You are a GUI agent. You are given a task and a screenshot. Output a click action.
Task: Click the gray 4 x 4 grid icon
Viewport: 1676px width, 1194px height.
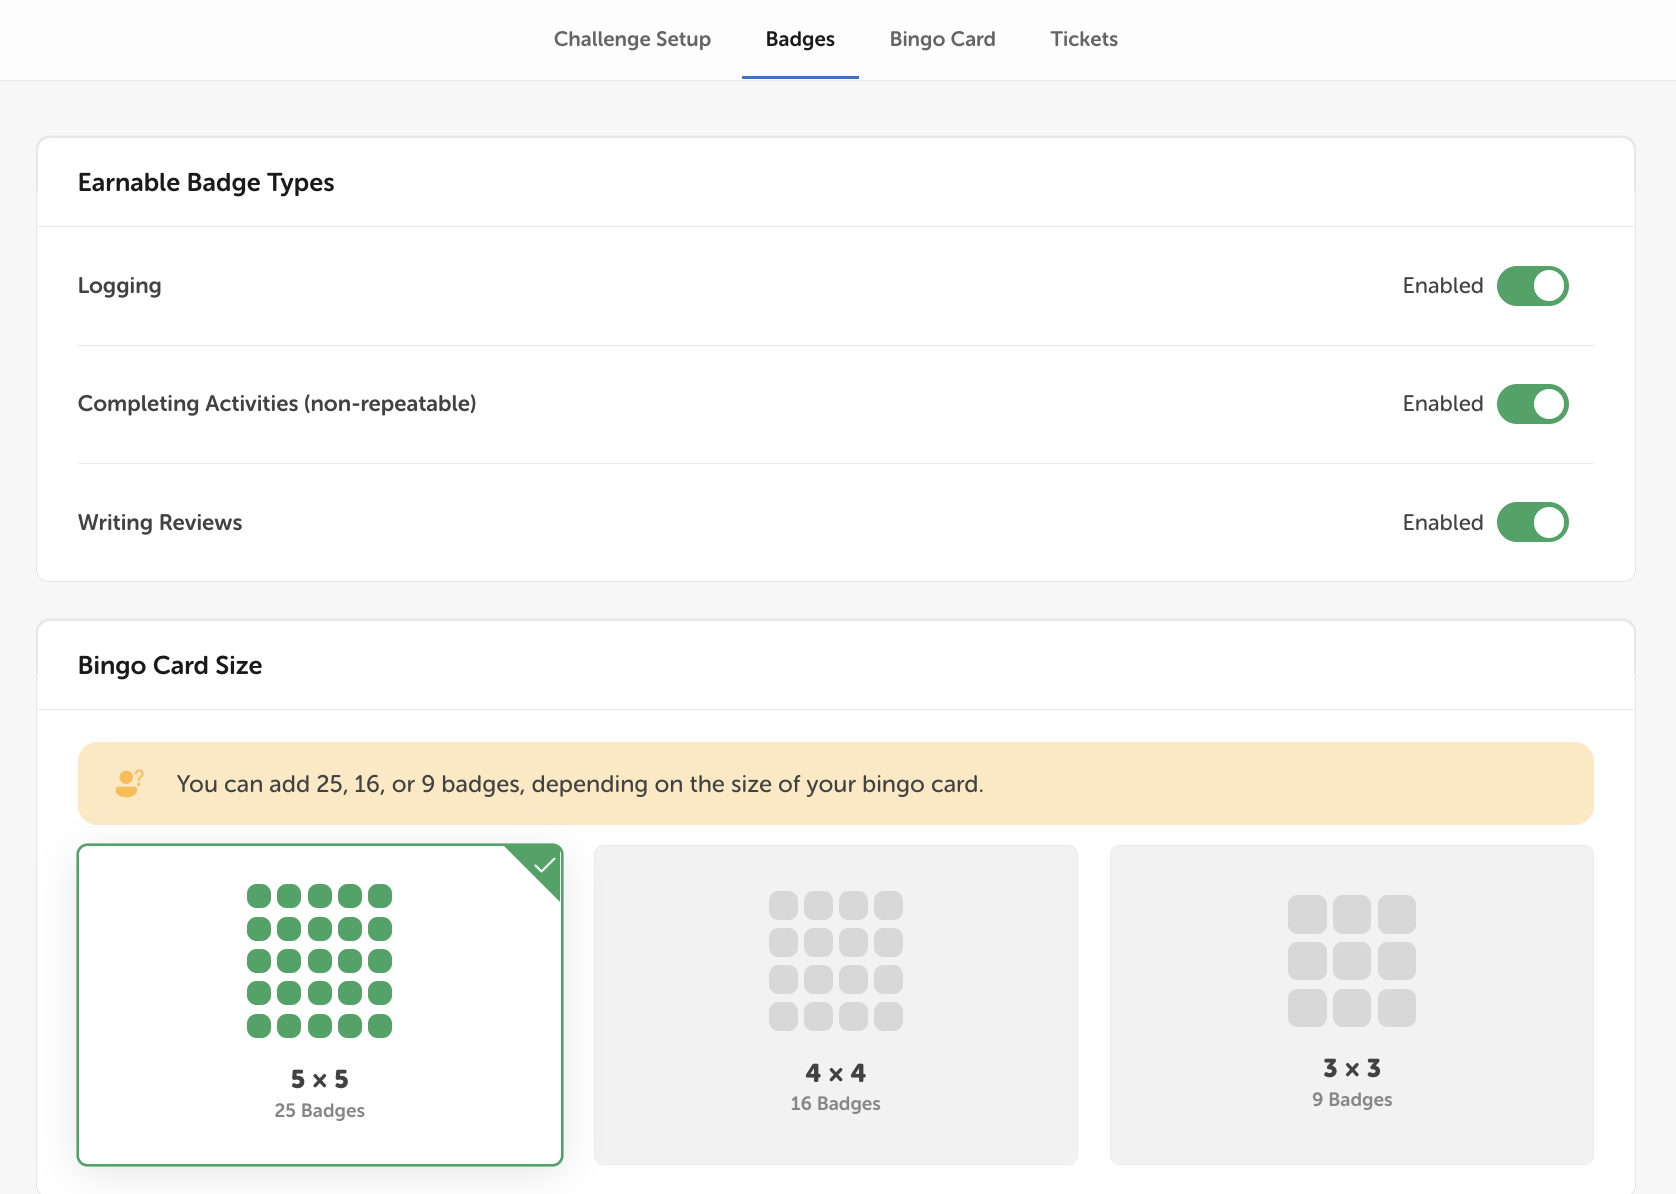pos(835,960)
